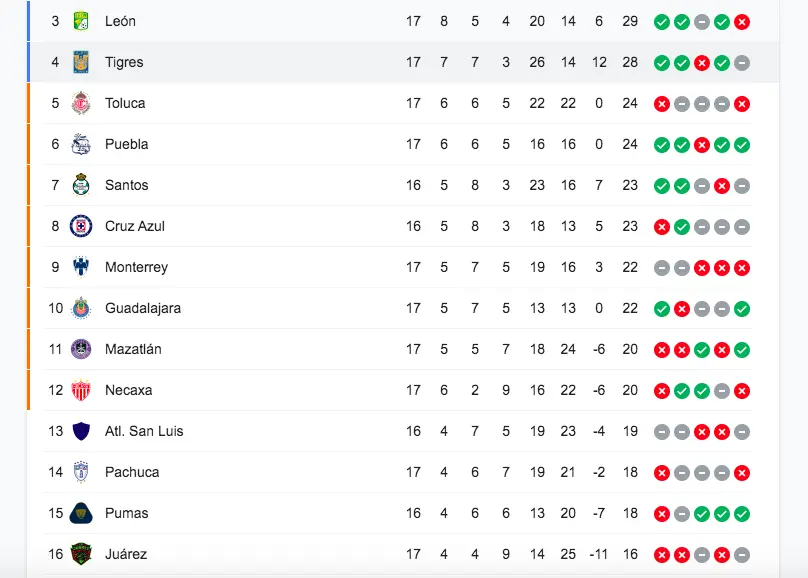Click Santos' red loss form indicator
This screenshot has width=808, height=578.
pos(722,186)
